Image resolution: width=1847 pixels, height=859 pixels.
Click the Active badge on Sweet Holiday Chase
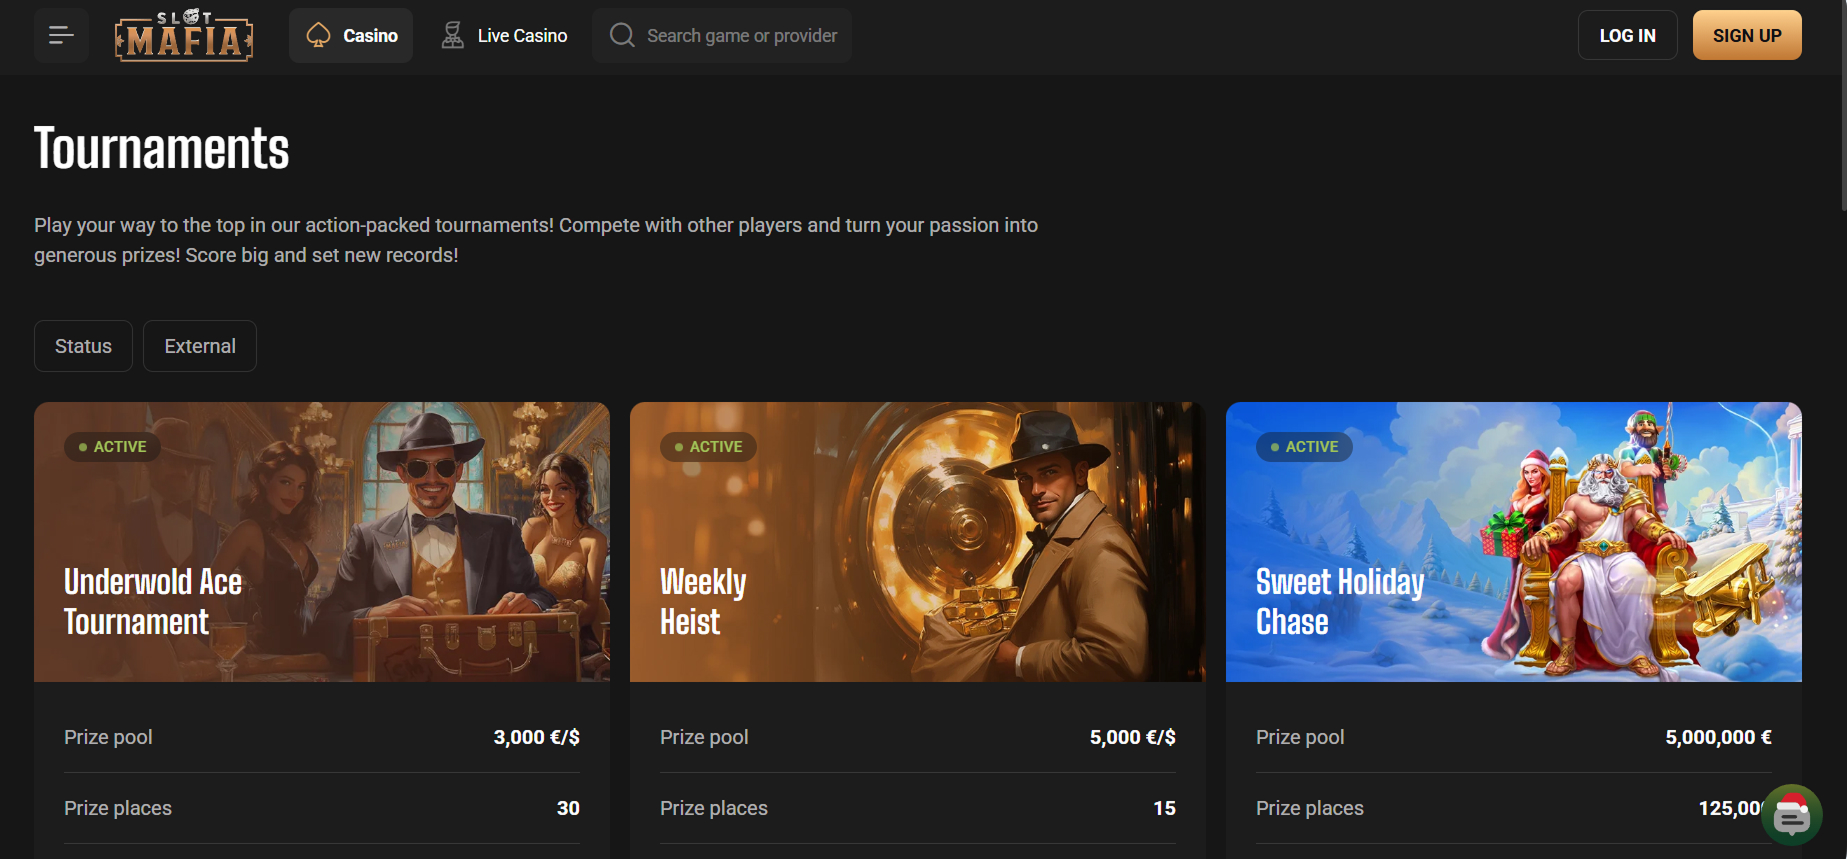click(1304, 447)
